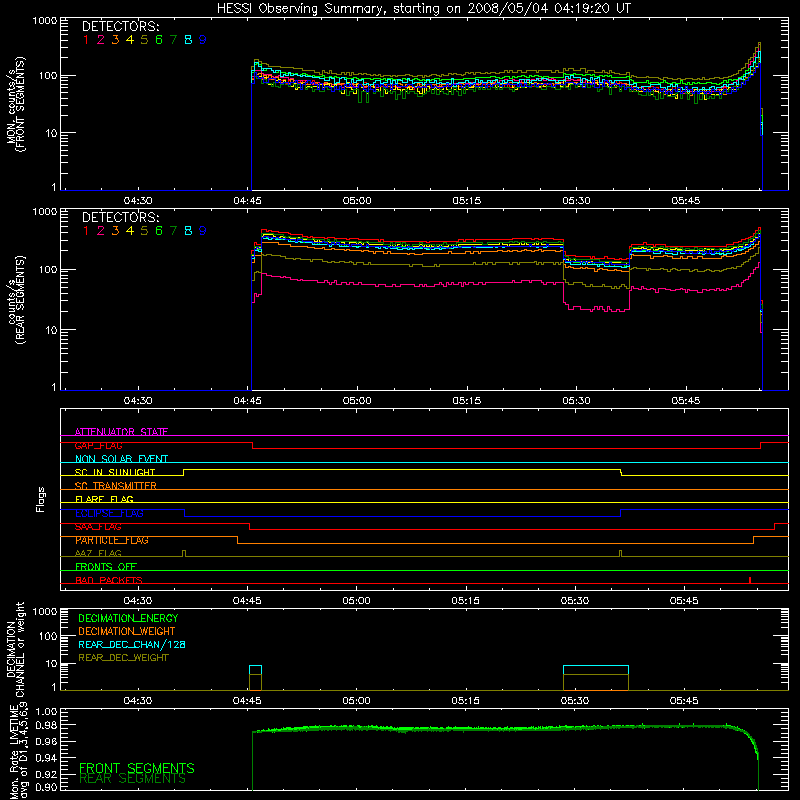Screen dimensions: 800x800
Task: Click the FLARE_FLAG label
Action: pyautogui.click(x=104, y=499)
